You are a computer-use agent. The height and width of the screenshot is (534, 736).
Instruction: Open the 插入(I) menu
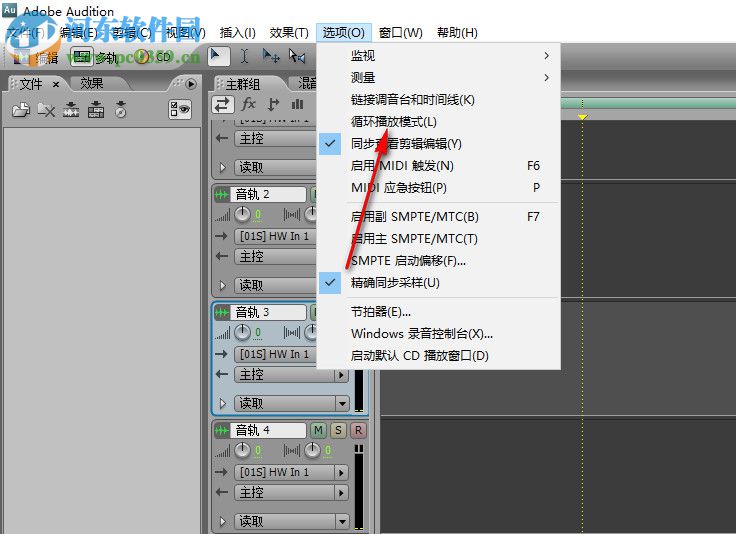tap(238, 32)
